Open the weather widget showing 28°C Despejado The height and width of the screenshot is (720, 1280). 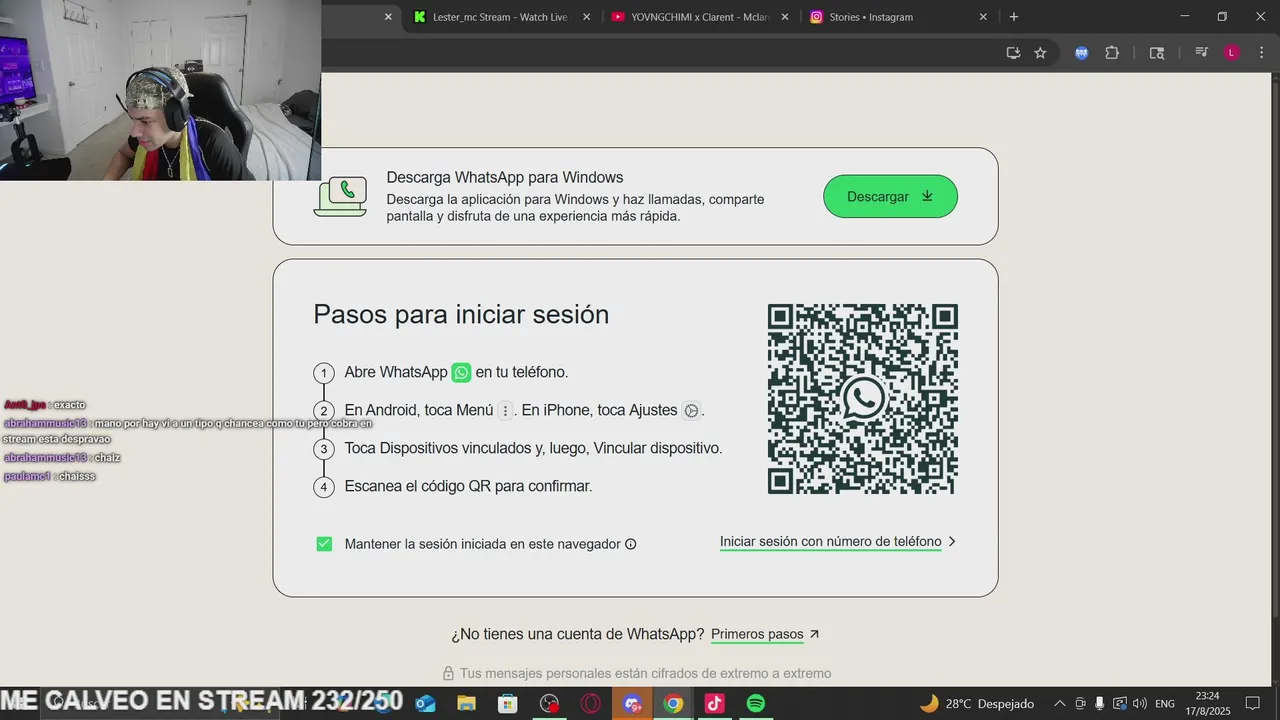click(x=977, y=704)
